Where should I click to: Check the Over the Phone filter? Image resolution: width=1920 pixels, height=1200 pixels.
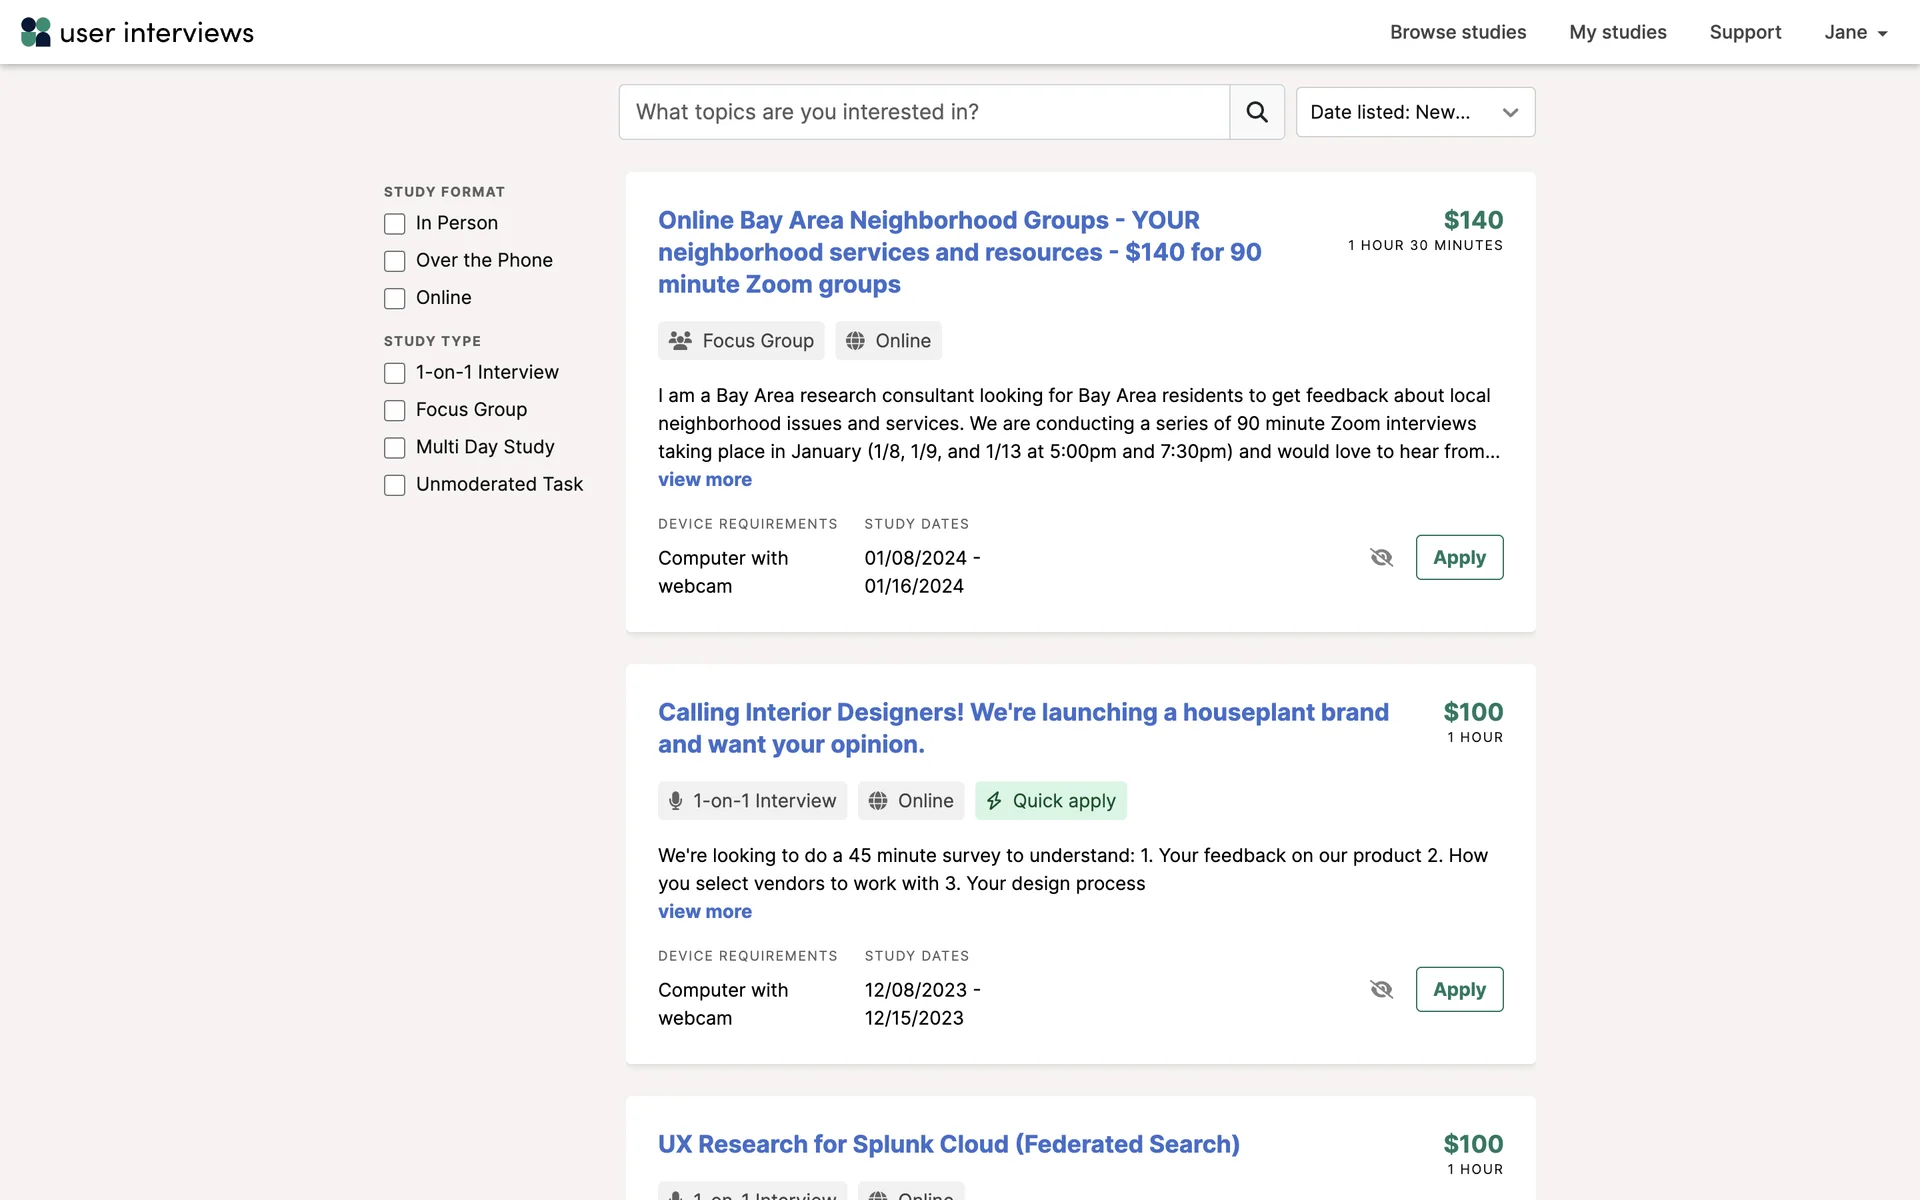click(x=395, y=261)
